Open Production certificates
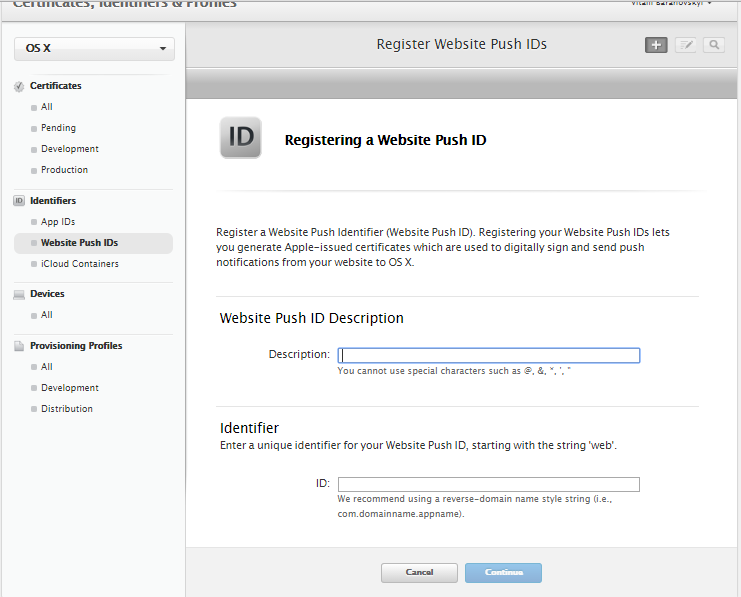 click(64, 170)
